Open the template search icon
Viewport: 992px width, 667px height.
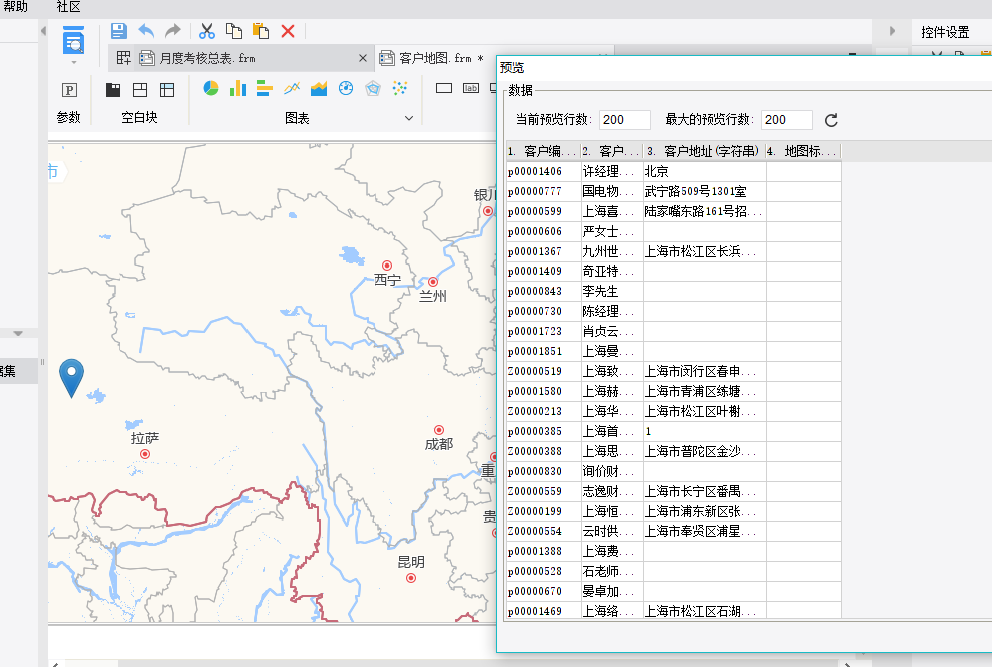point(73,40)
